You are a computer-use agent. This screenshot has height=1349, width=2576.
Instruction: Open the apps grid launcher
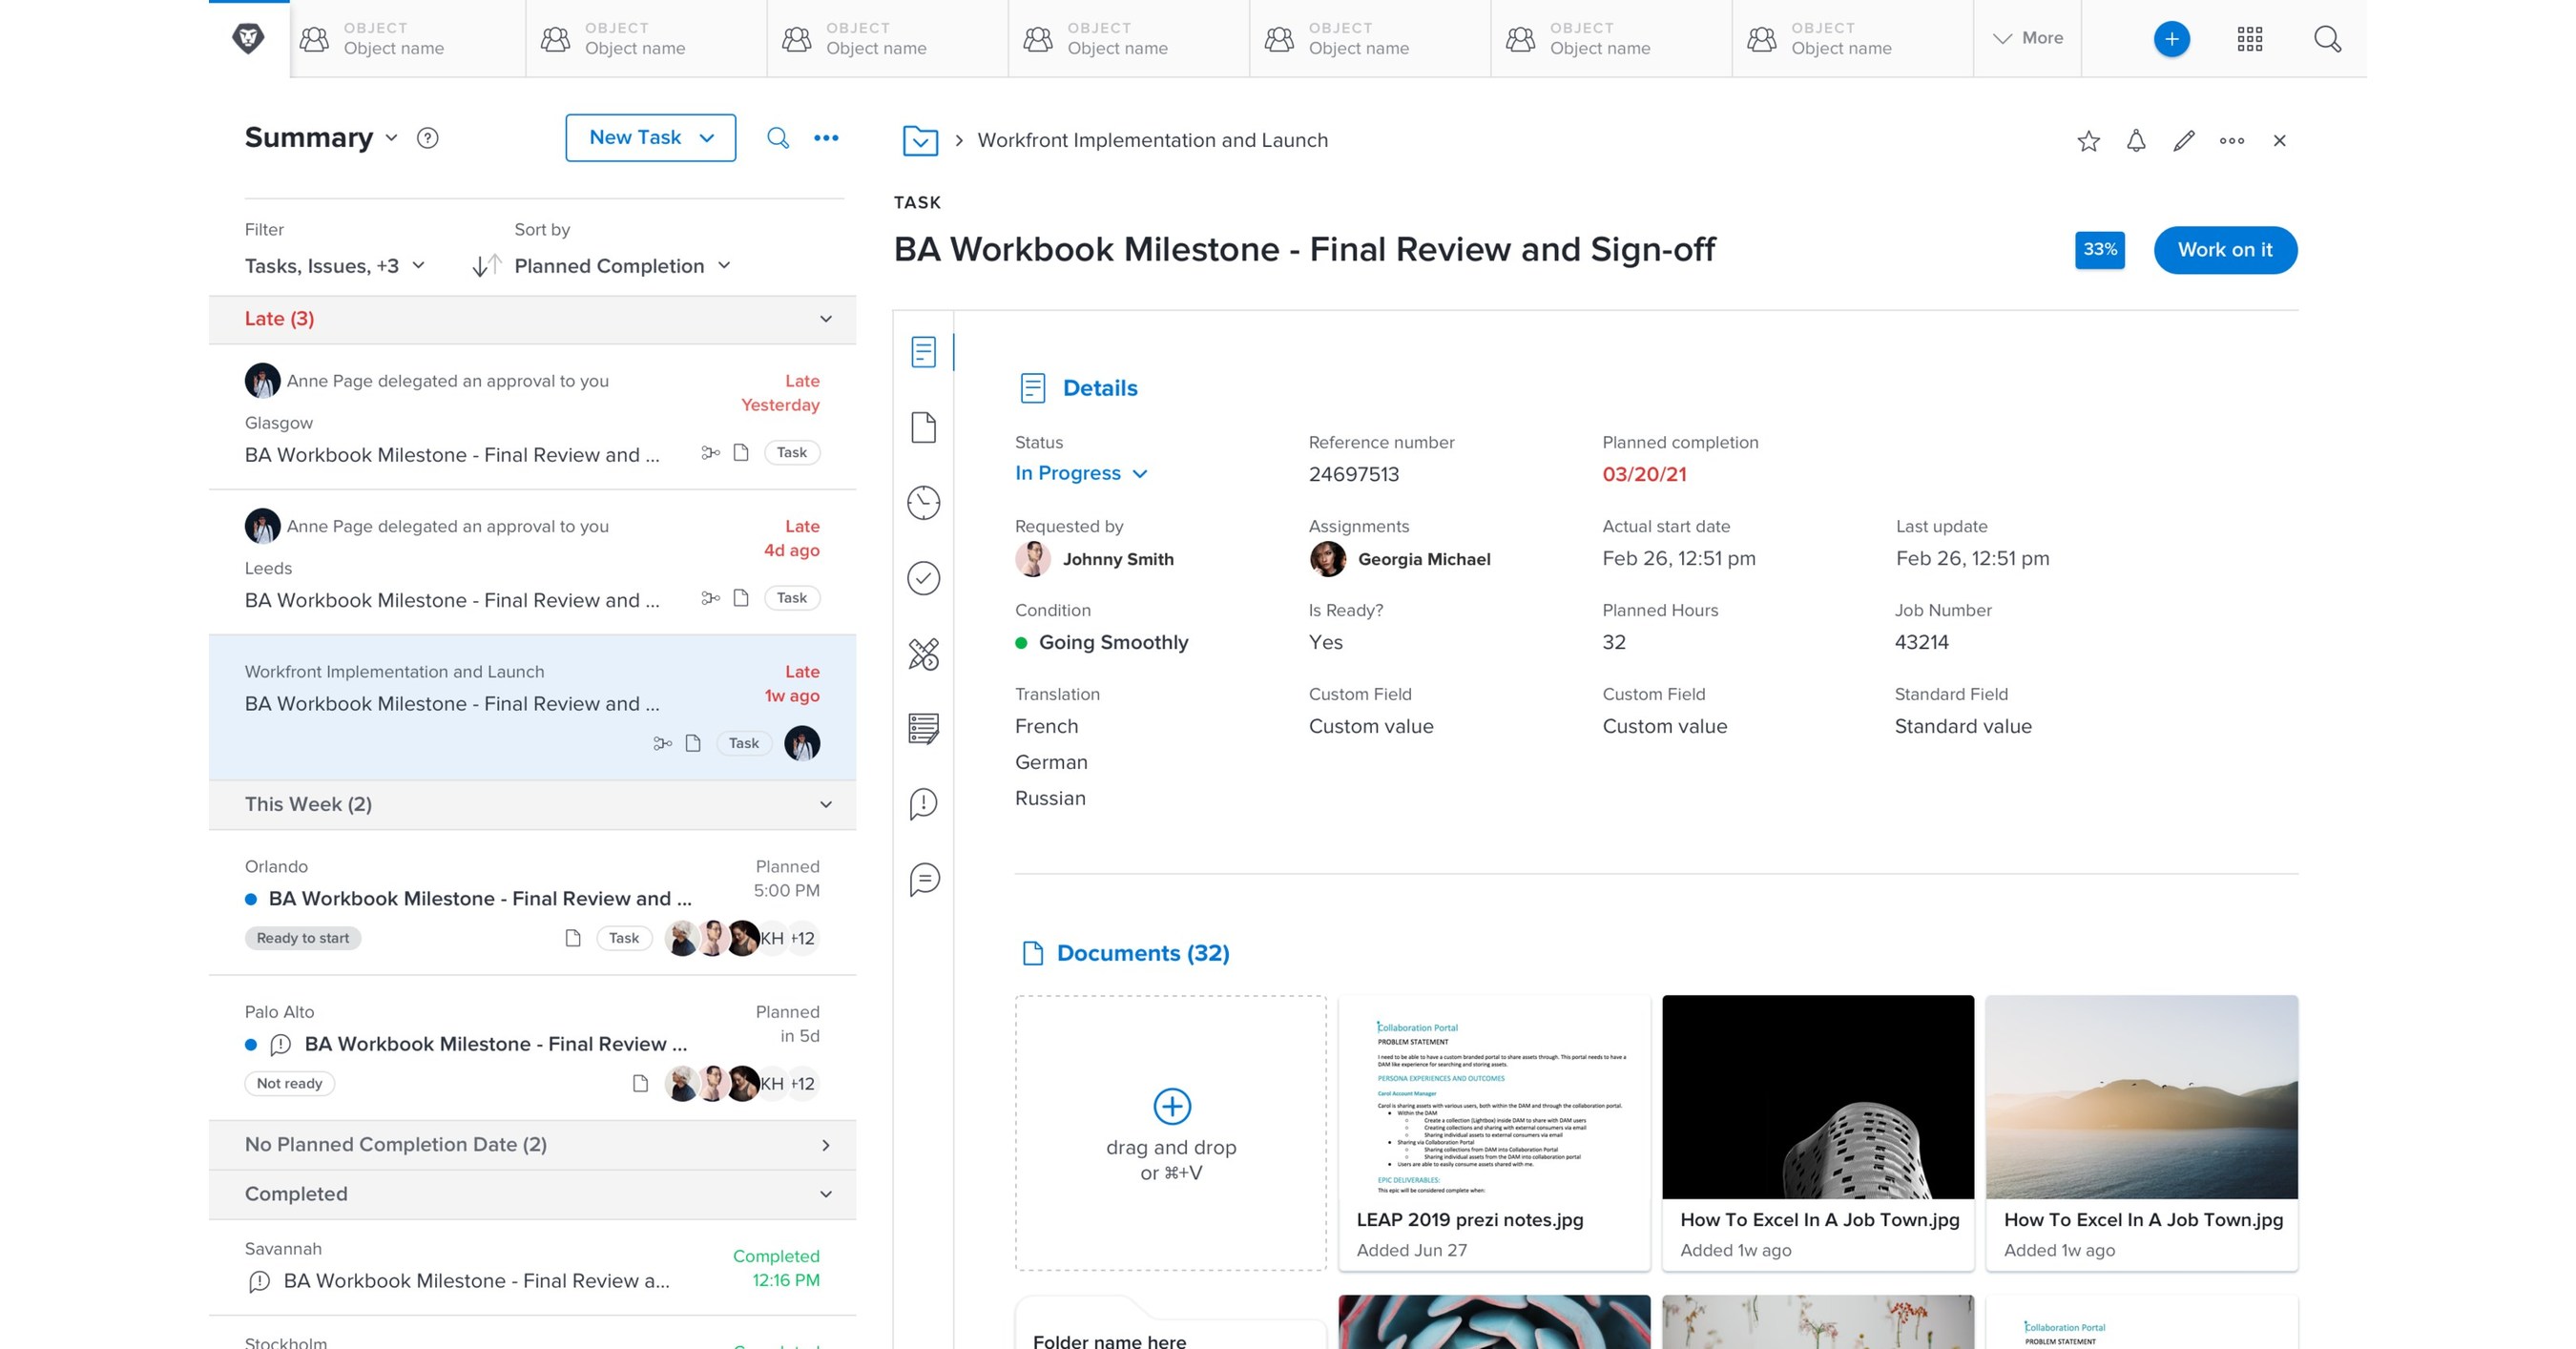pyautogui.click(x=2250, y=39)
